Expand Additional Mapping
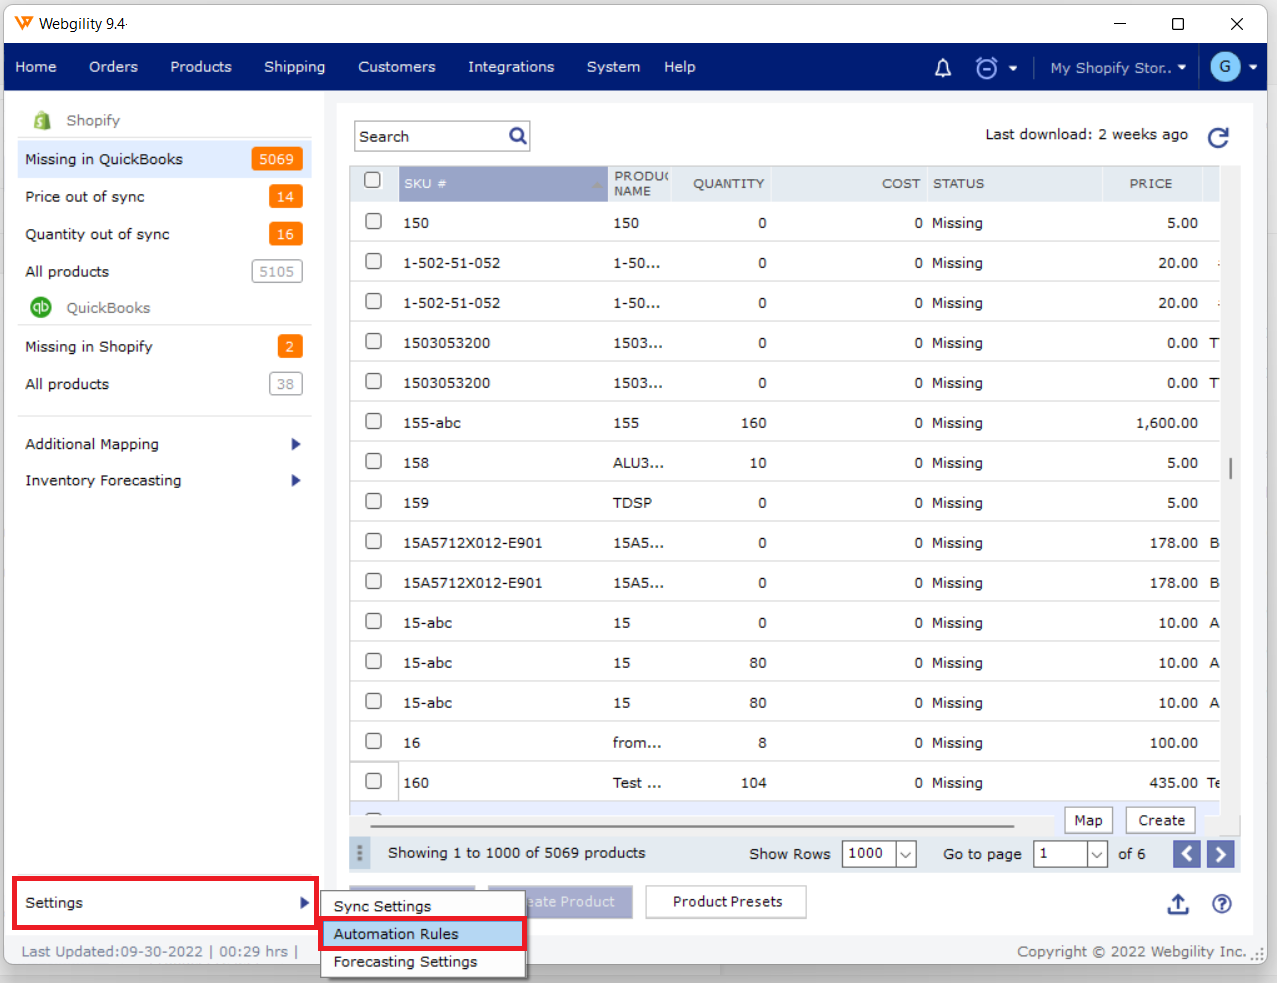 [x=296, y=444]
